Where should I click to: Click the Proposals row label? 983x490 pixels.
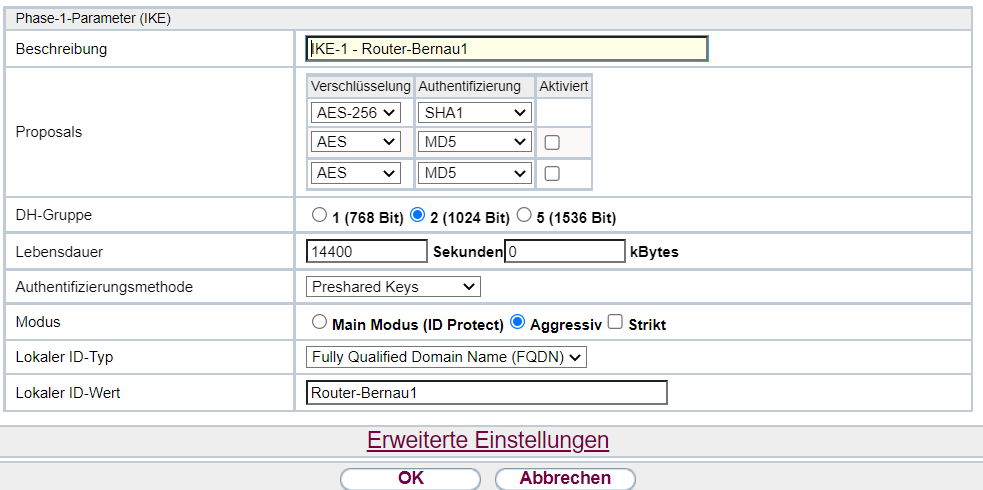click(x=49, y=132)
